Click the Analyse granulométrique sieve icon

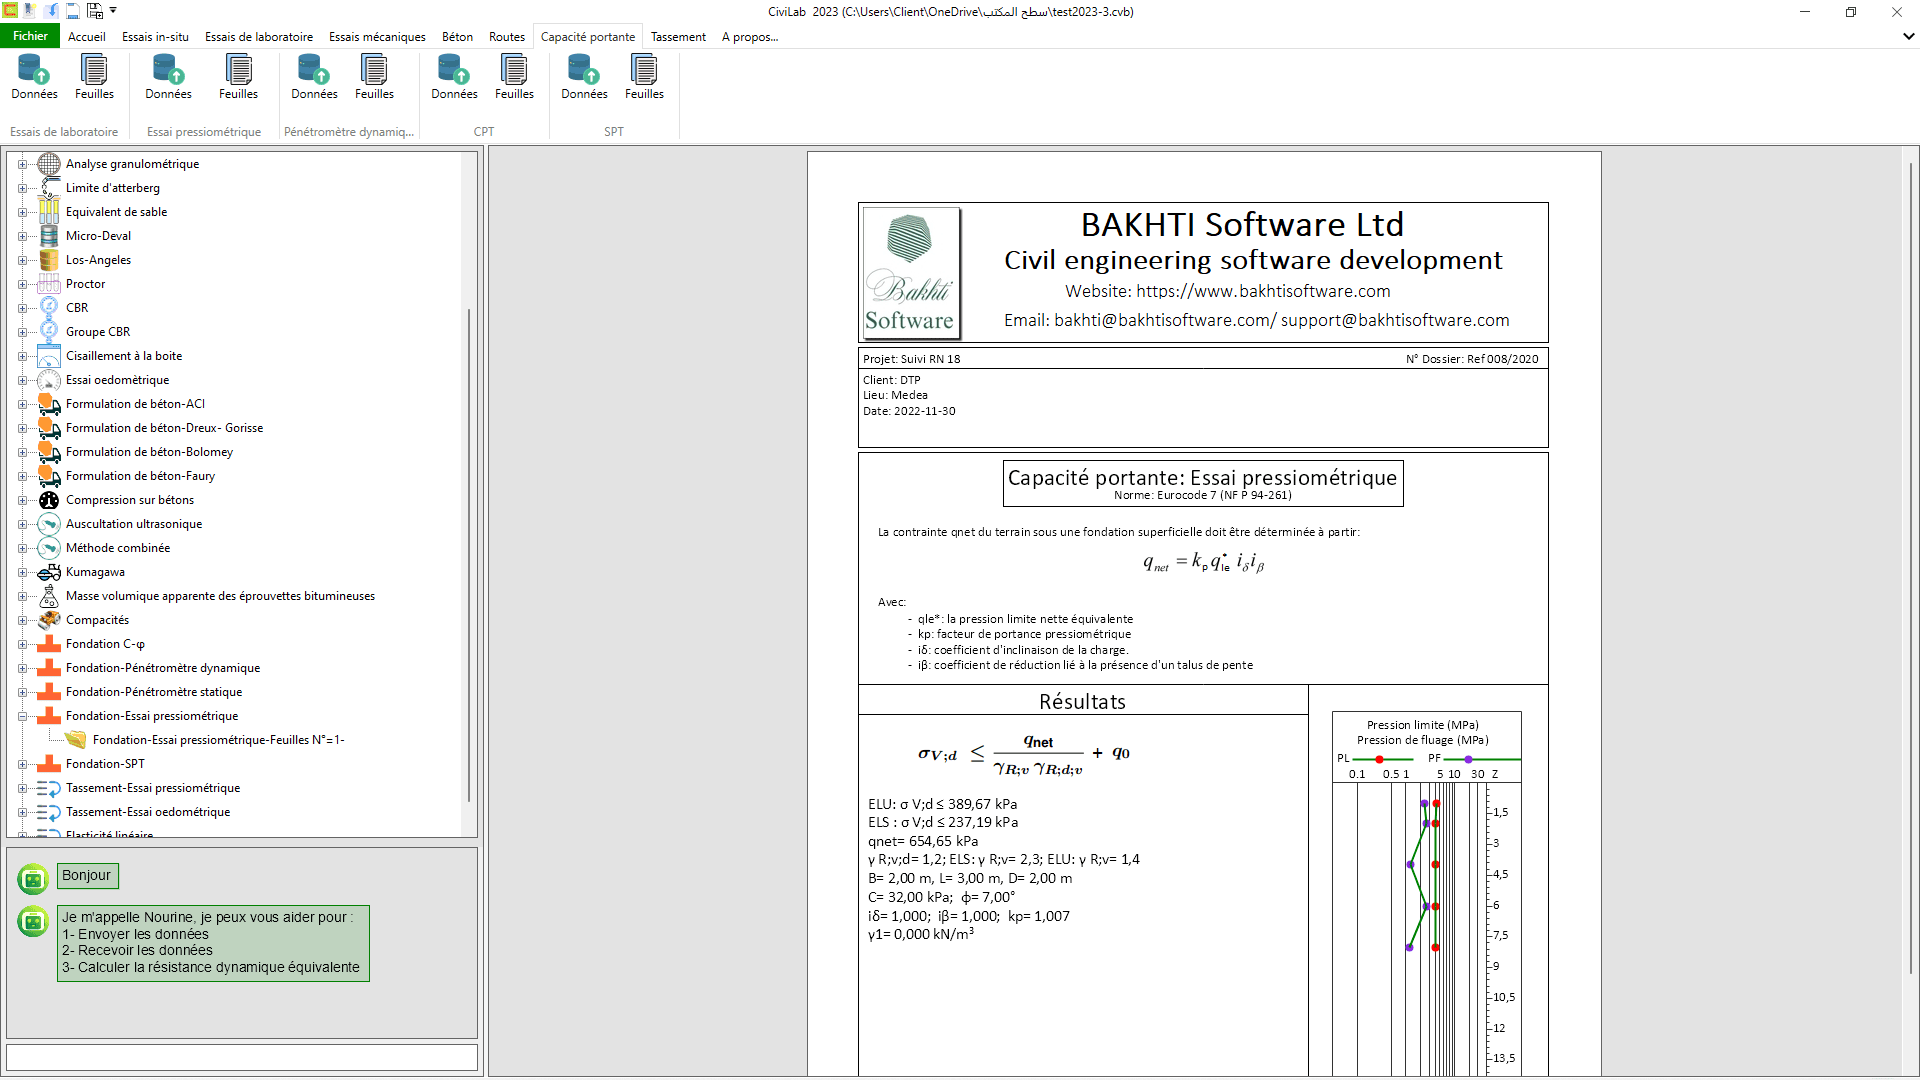(49, 164)
